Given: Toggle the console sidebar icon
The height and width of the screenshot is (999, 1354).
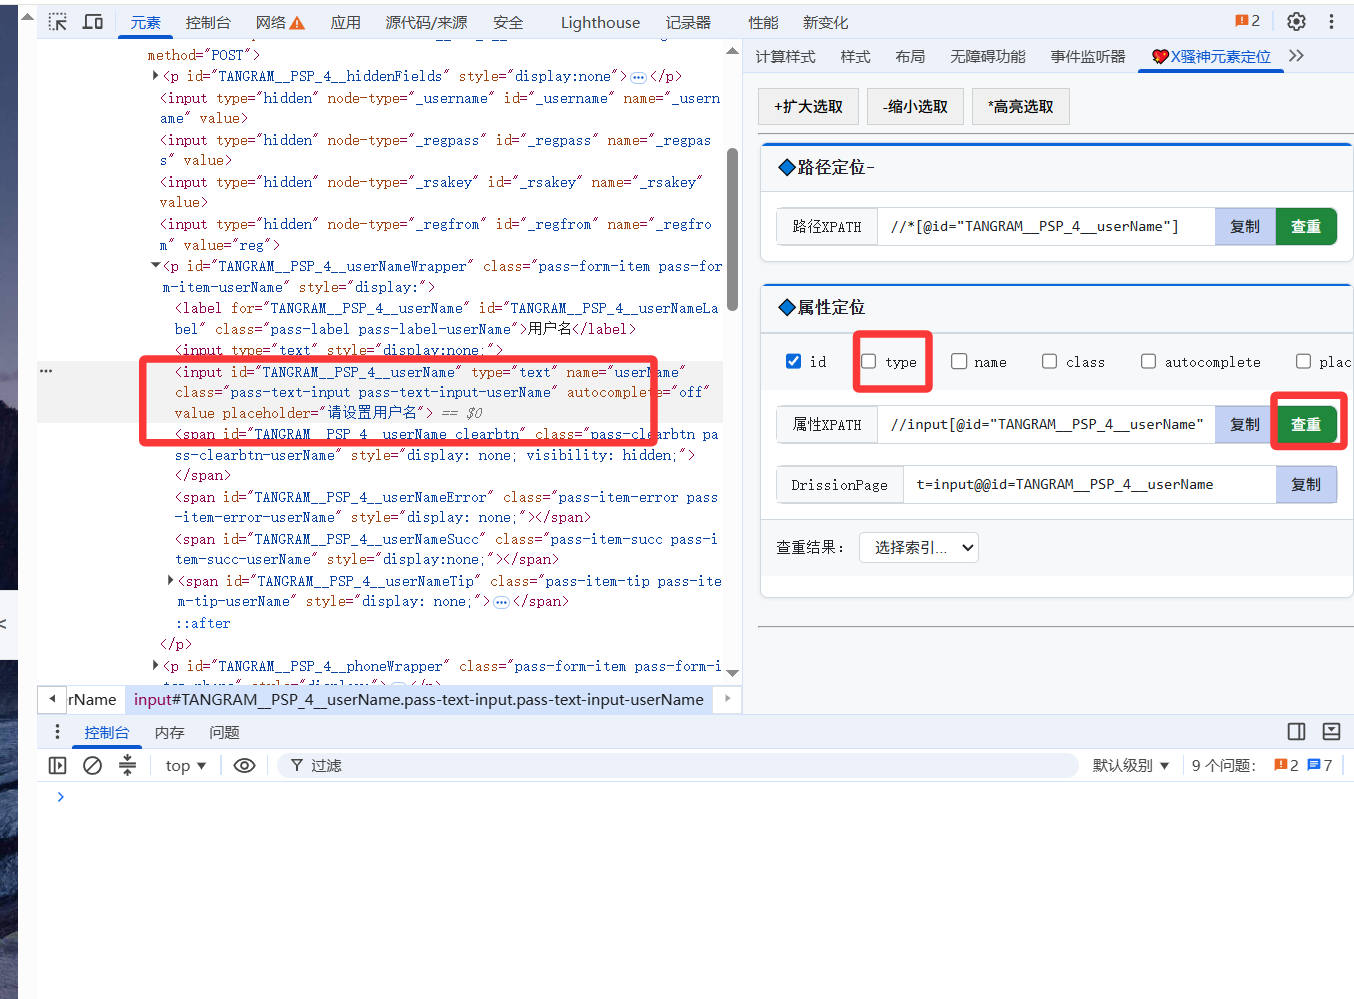Looking at the screenshot, I should click(58, 765).
